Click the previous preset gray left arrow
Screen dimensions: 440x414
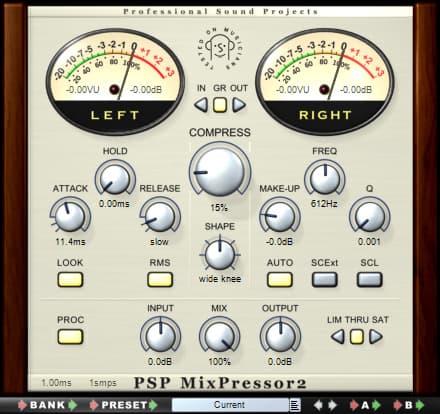[x=318, y=405]
